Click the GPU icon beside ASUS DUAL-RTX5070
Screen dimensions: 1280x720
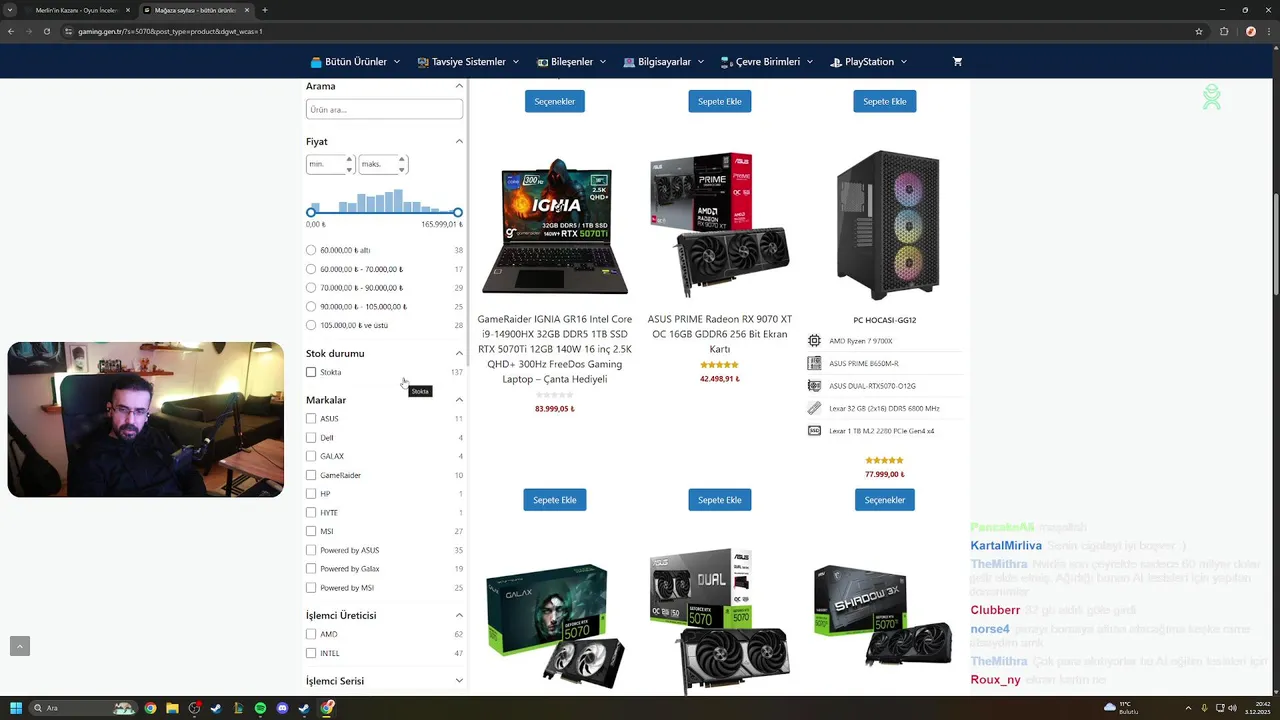(814, 386)
